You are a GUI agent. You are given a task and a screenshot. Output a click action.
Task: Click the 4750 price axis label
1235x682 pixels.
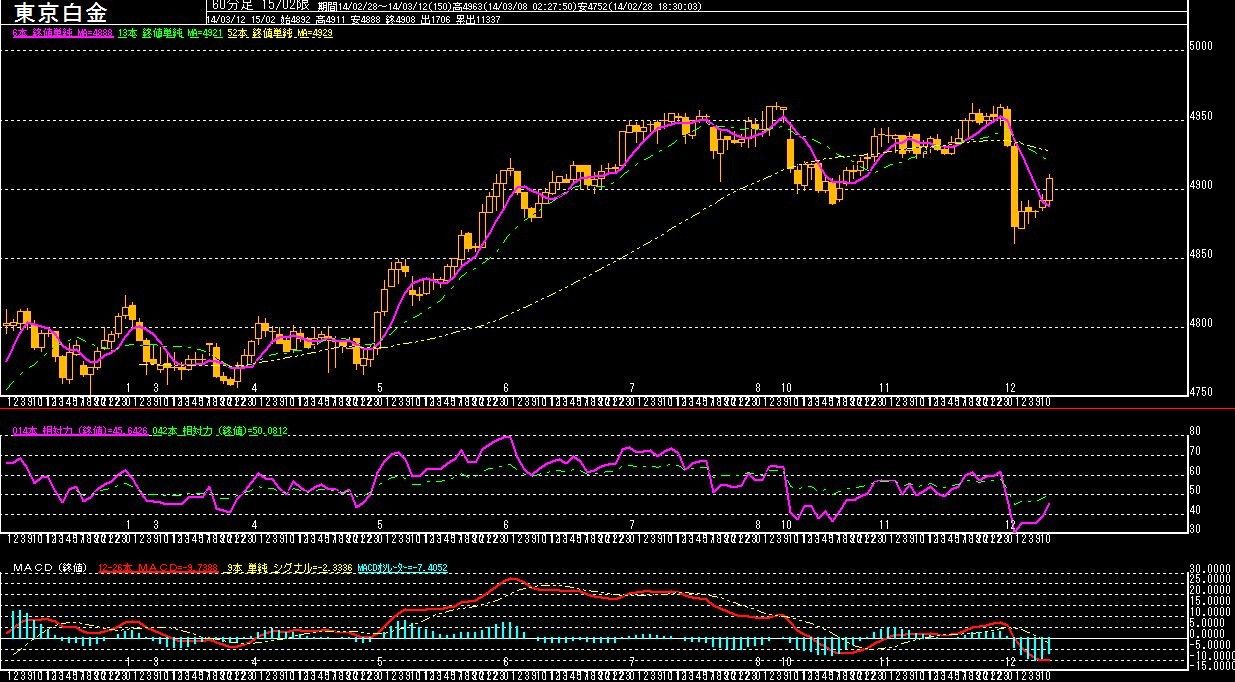1201,392
